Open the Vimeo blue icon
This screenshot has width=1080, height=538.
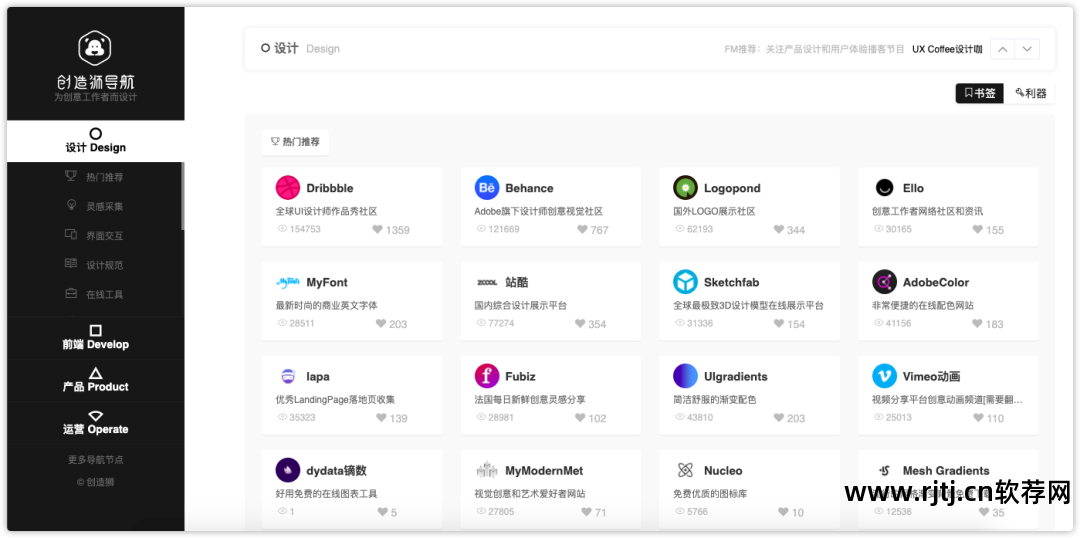[x=884, y=376]
